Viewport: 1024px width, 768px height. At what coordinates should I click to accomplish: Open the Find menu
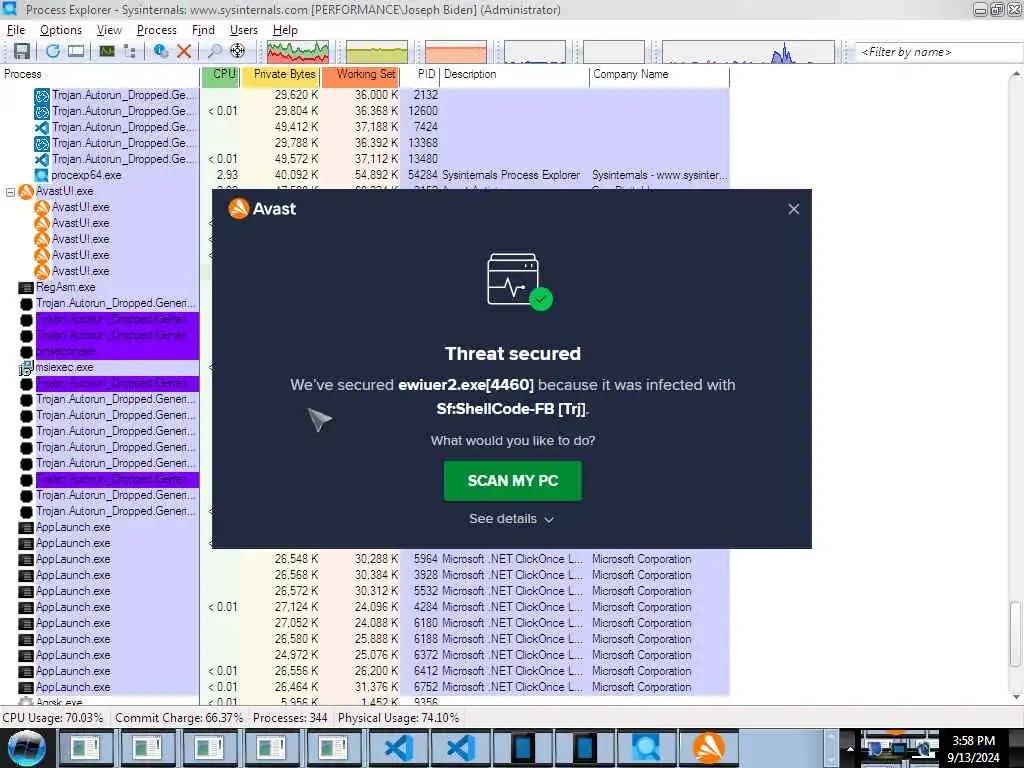(x=203, y=30)
